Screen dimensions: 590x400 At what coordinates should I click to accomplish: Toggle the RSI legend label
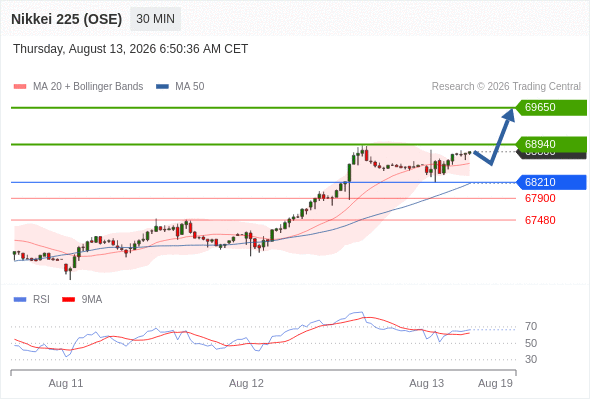pyautogui.click(x=41, y=300)
